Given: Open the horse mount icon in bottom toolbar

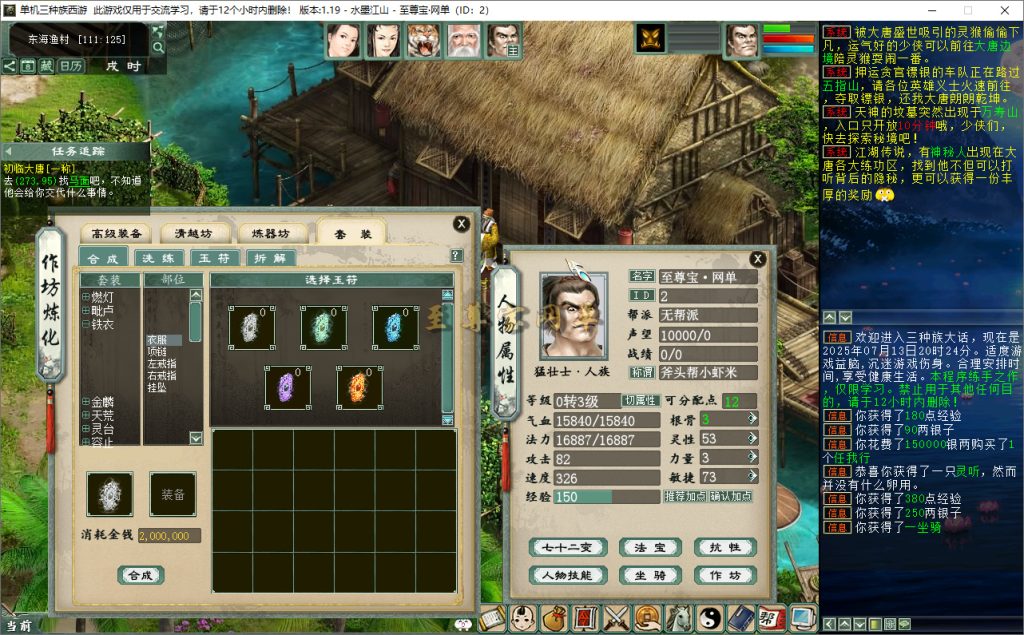Looking at the screenshot, I should click(x=680, y=618).
